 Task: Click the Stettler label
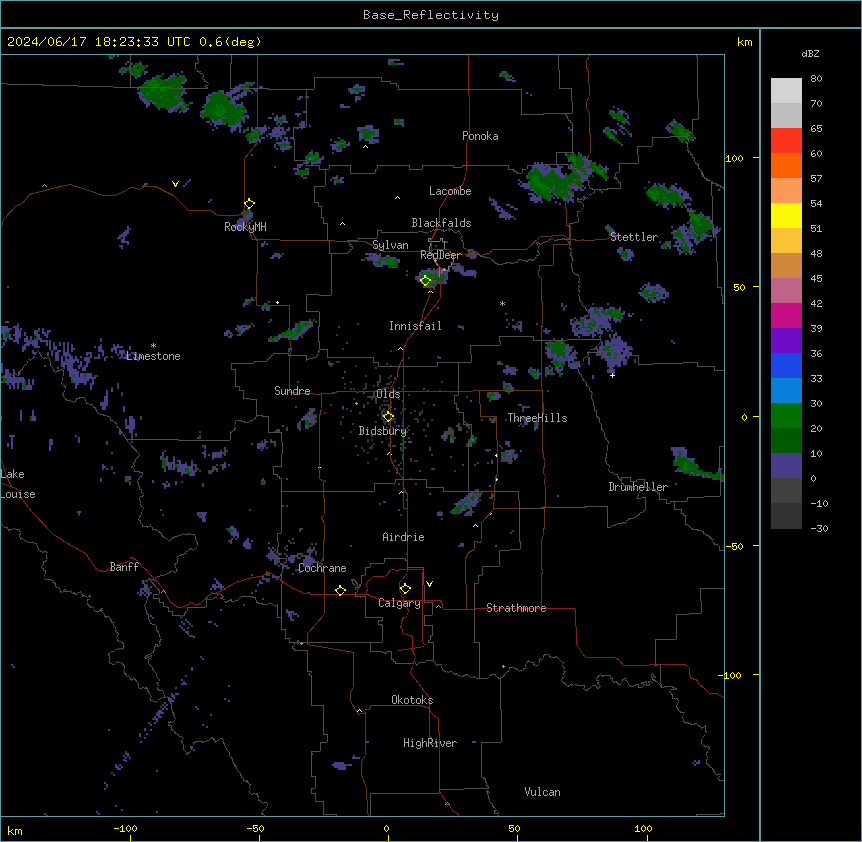coord(634,237)
